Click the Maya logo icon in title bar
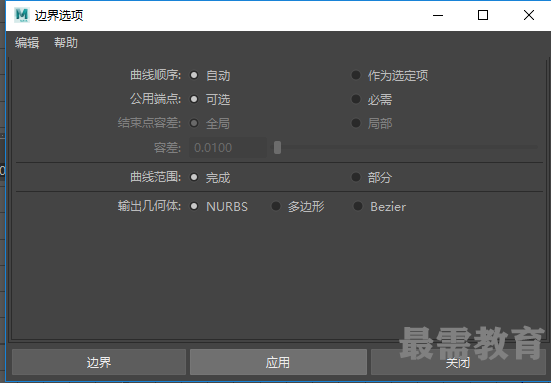551x383 pixels. click(x=22, y=15)
